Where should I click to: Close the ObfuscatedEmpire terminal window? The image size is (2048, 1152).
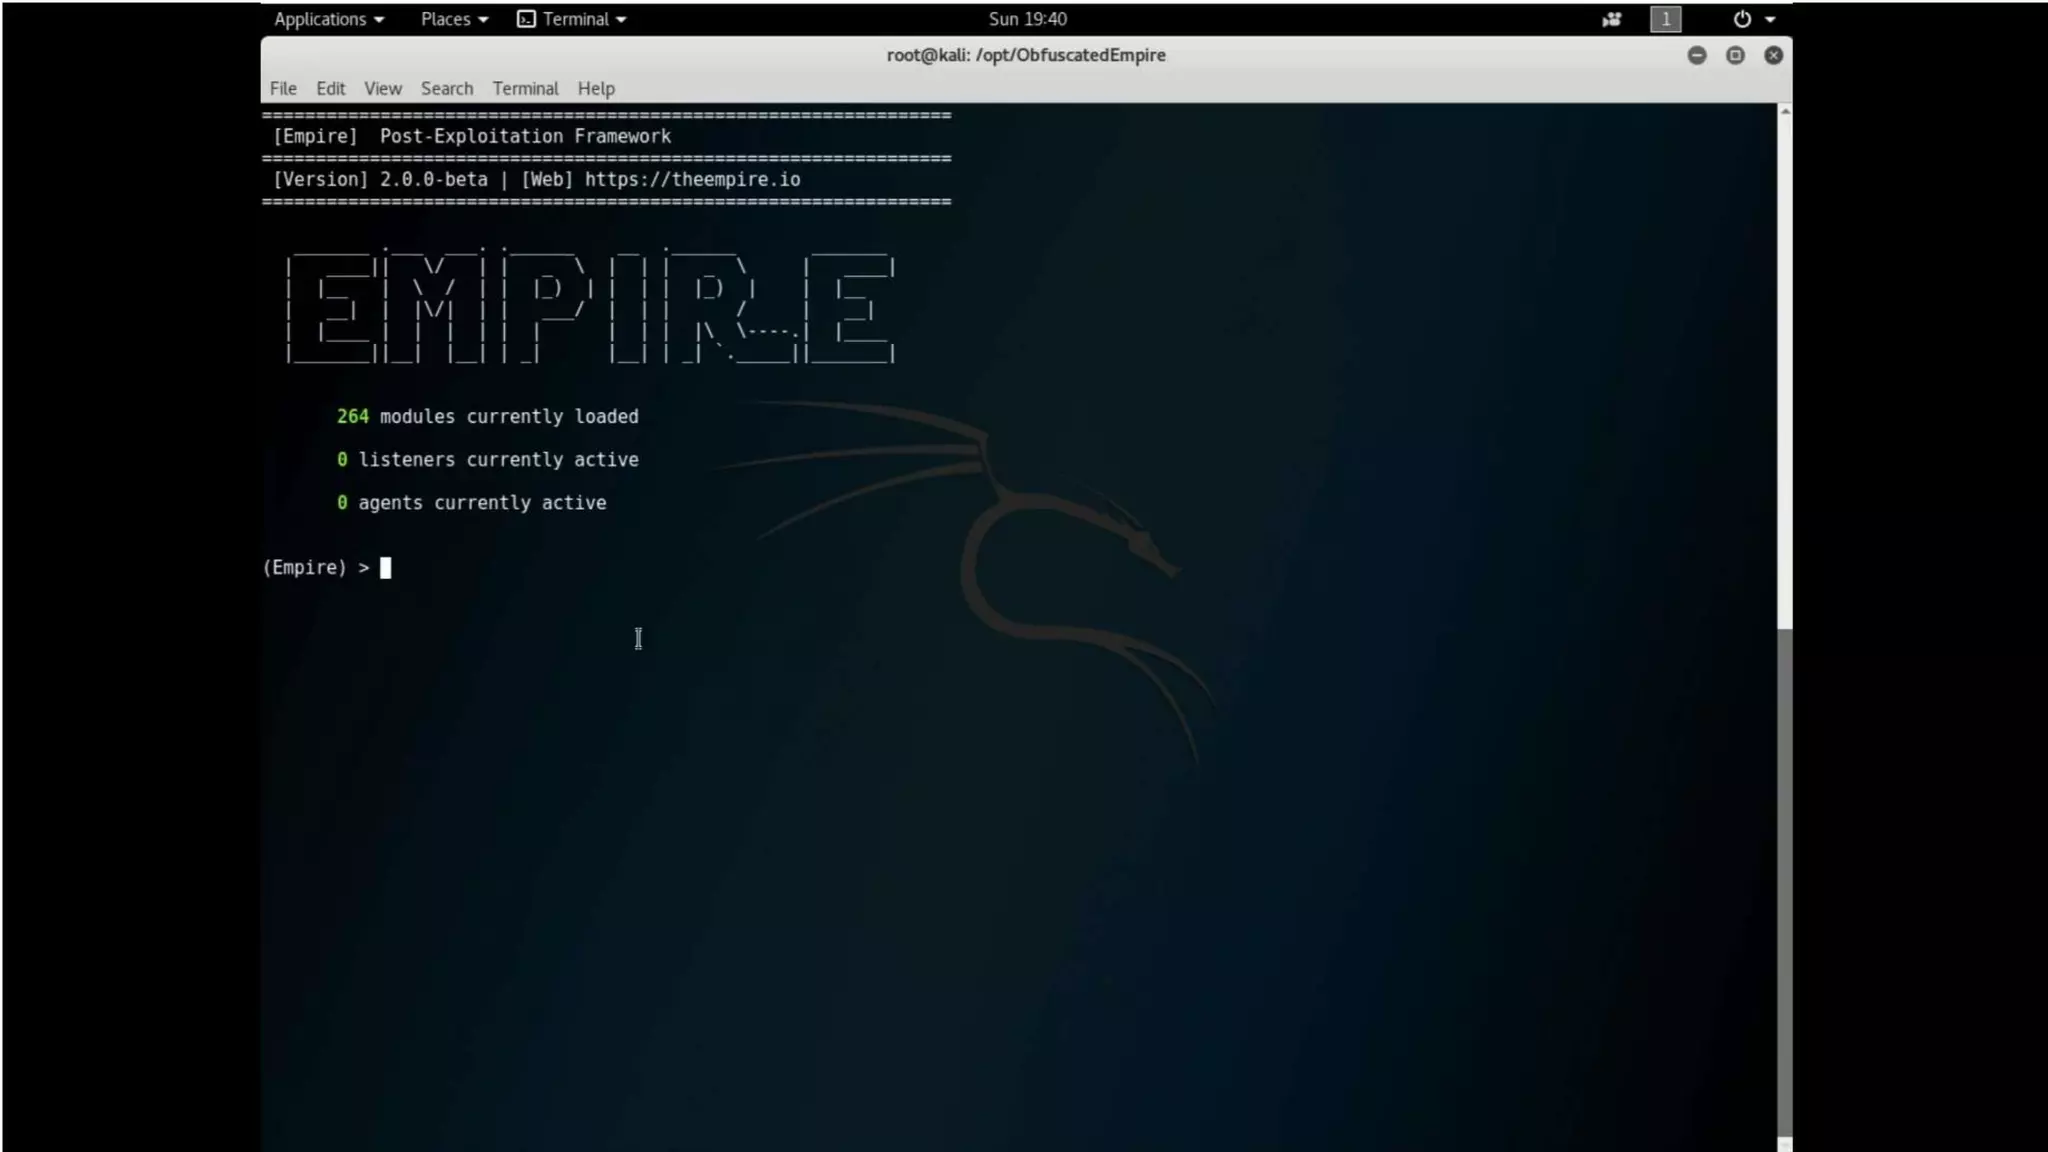tap(1773, 55)
